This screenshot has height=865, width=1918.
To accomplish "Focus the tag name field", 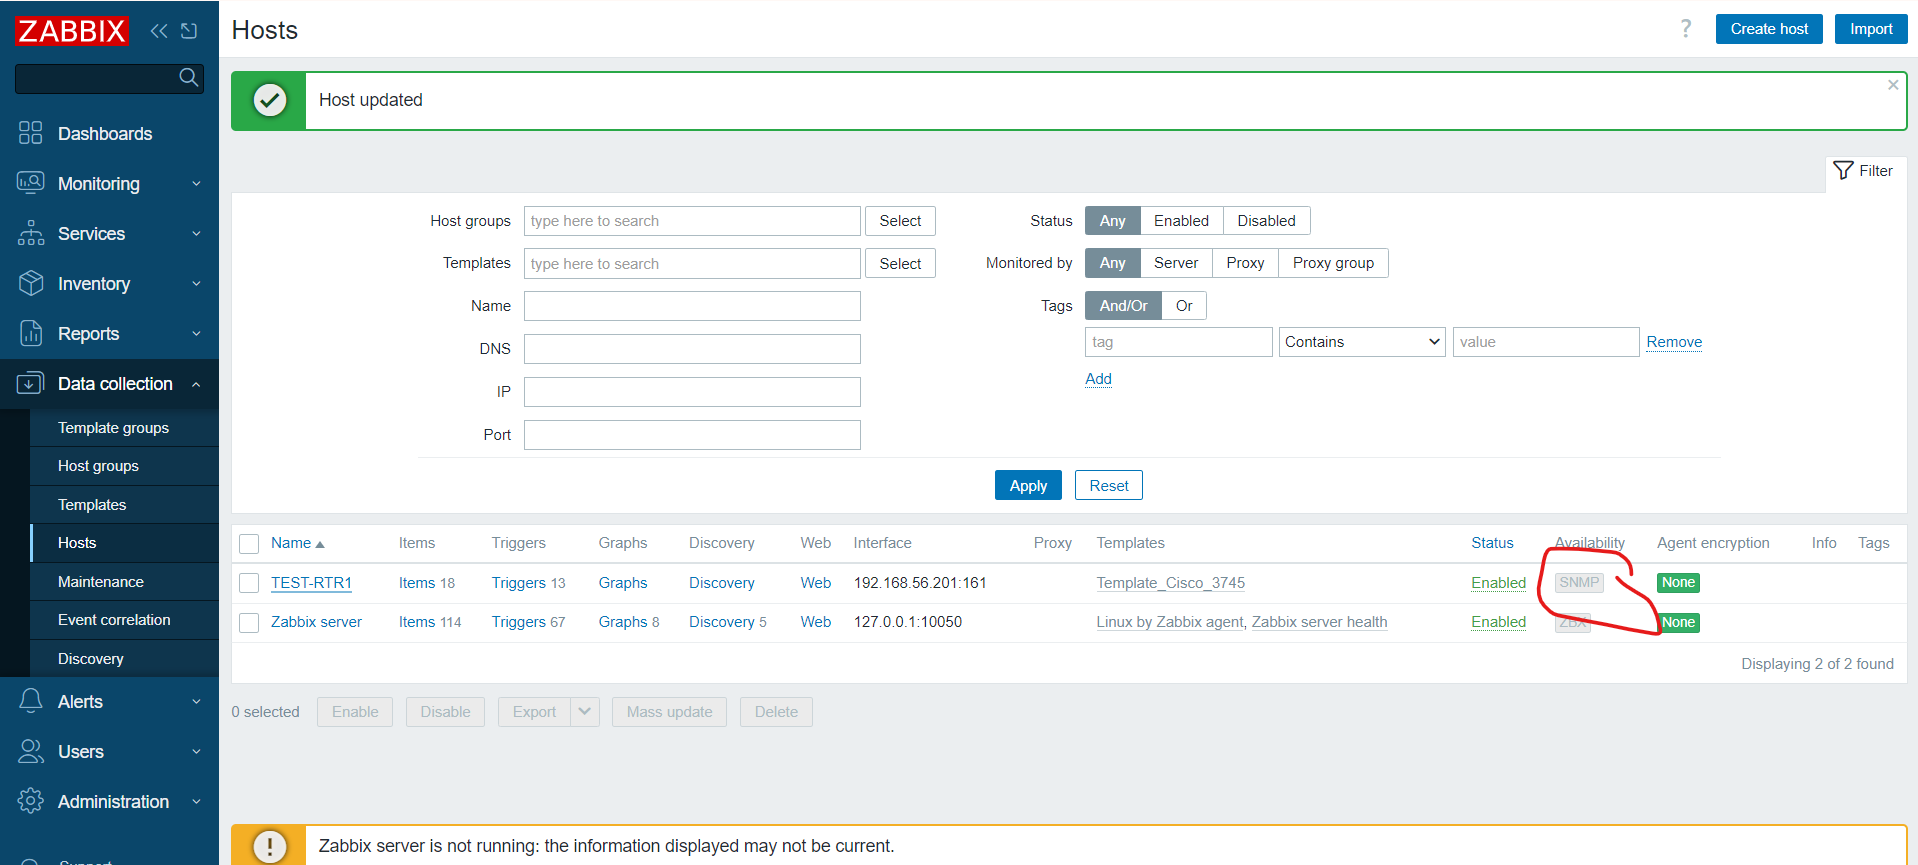I will point(1179,342).
